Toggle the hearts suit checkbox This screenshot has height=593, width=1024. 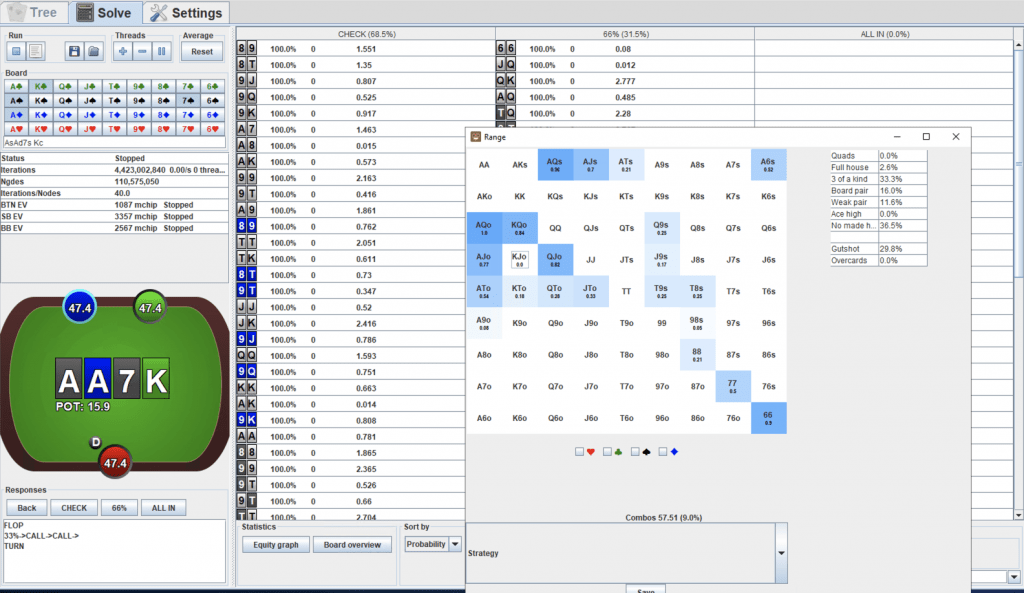click(579, 452)
